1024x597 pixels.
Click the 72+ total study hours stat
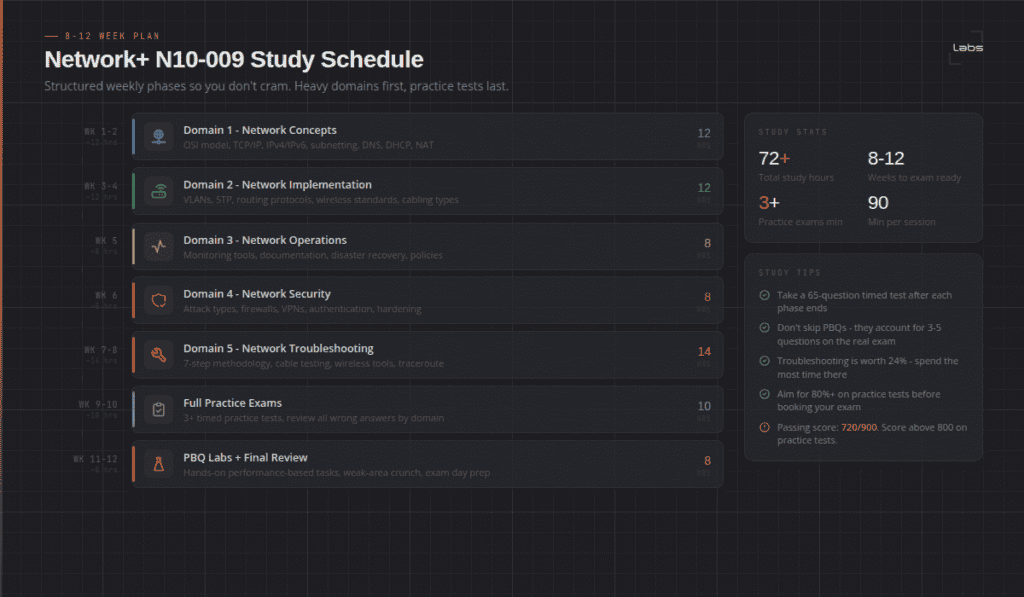(775, 158)
